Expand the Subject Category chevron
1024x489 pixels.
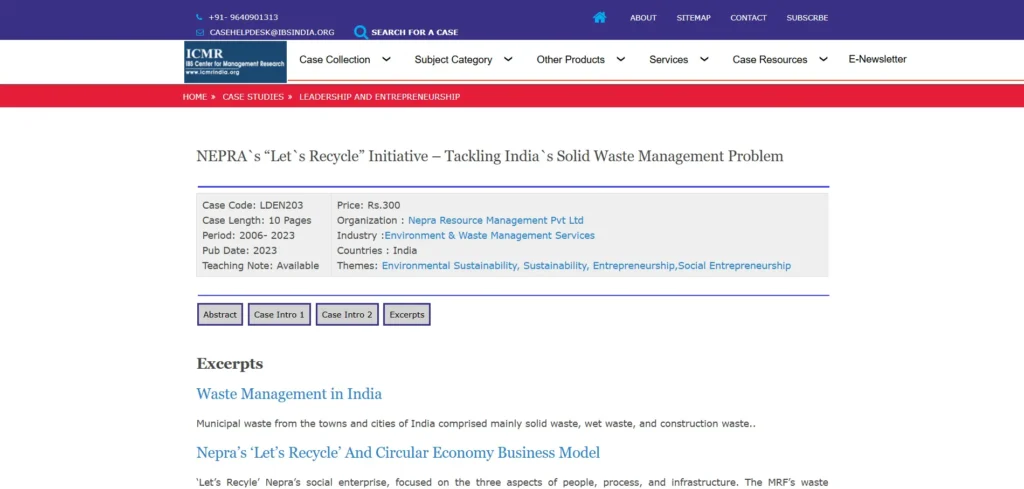point(508,59)
